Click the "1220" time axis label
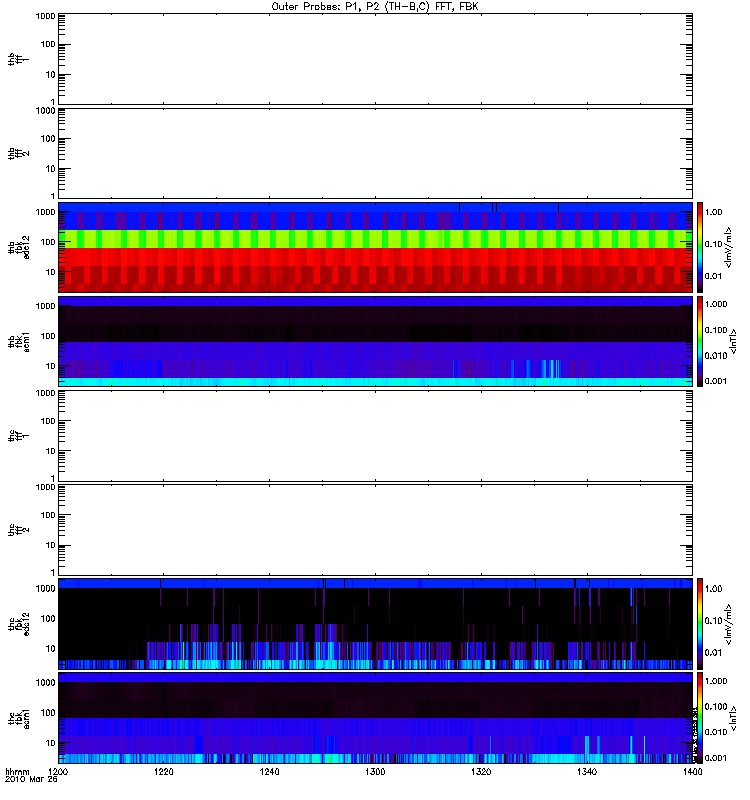Image resolution: width=750 pixels, height=800 pixels. (164, 772)
